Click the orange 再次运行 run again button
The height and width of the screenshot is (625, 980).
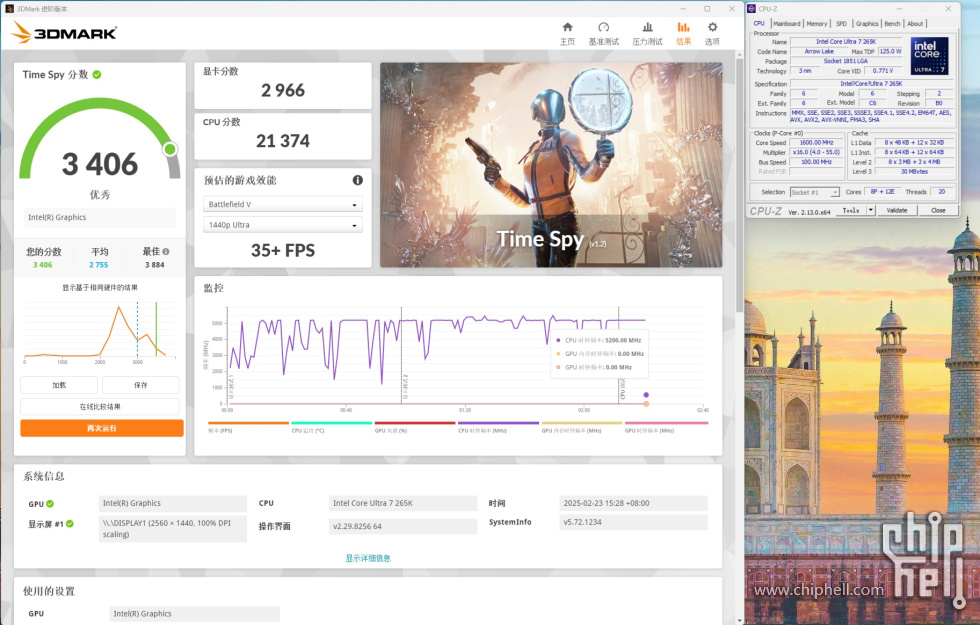click(102, 428)
